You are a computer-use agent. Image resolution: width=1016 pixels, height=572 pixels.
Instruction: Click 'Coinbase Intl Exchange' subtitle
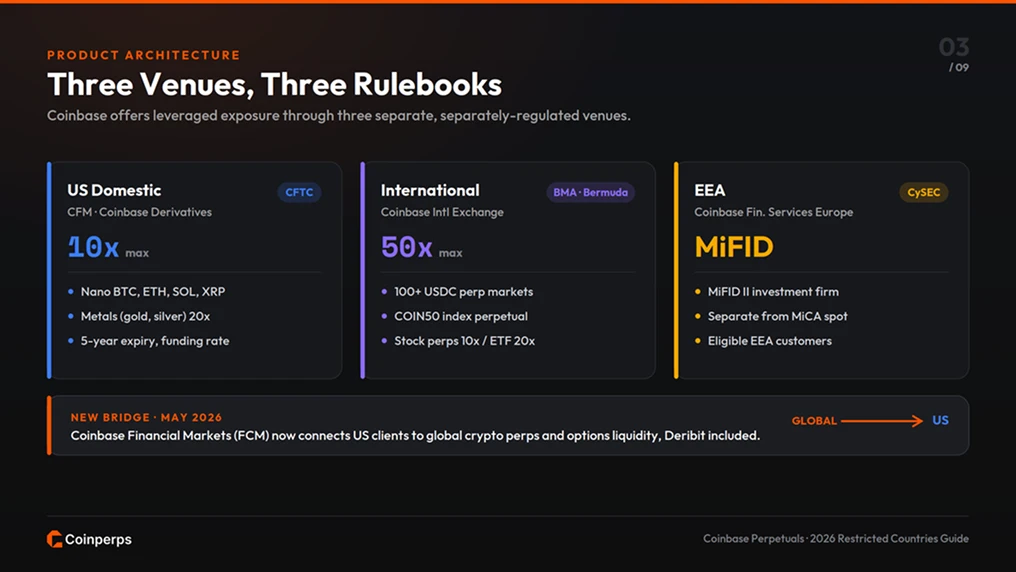pyautogui.click(x=442, y=212)
